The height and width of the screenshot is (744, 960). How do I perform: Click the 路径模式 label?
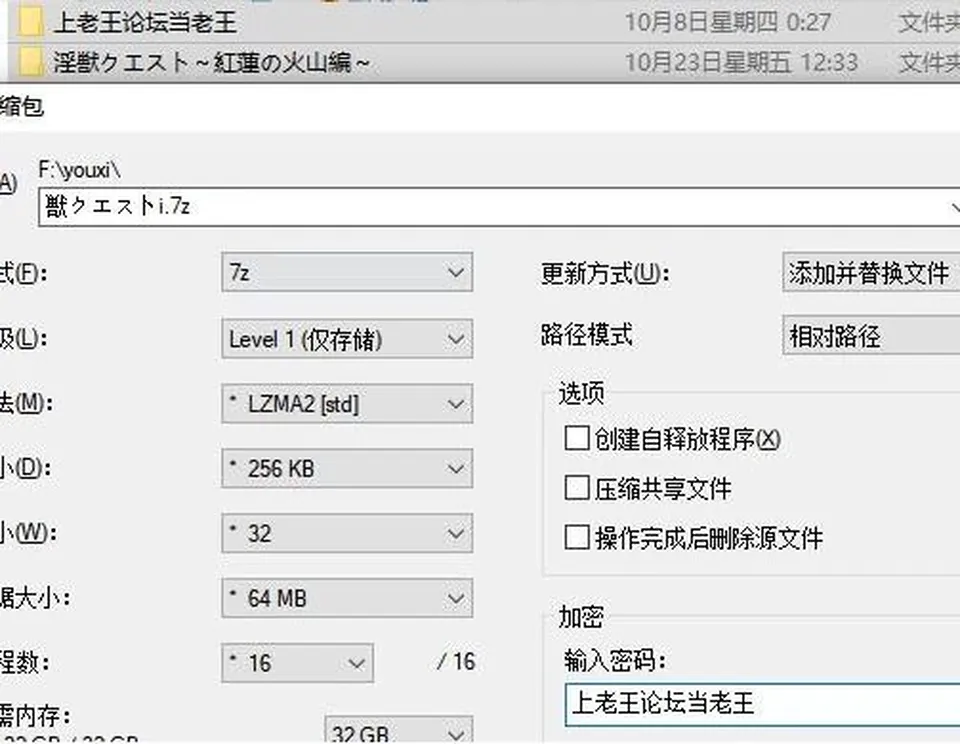(x=587, y=335)
